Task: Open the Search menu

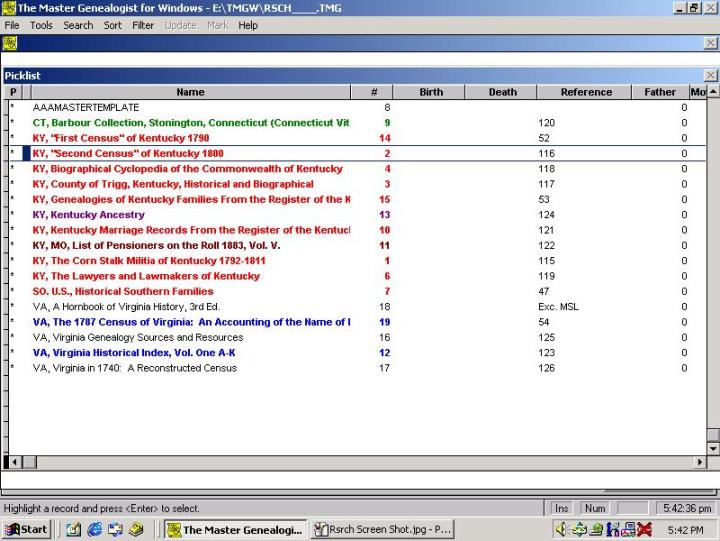Action: tap(78, 25)
